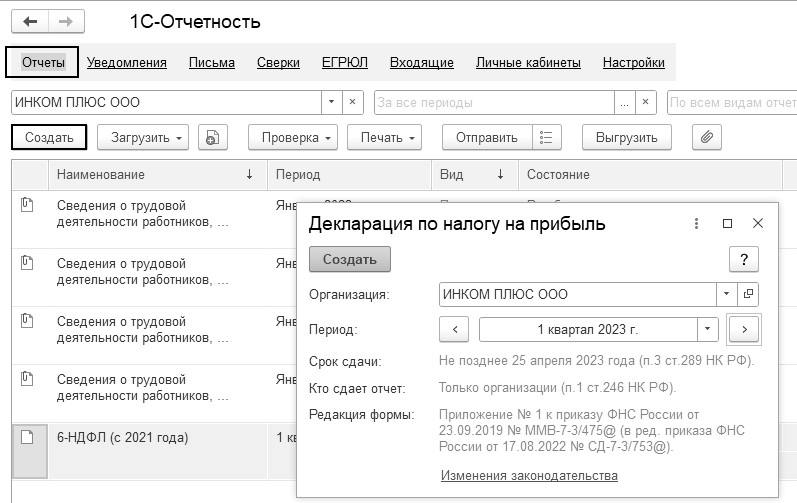The width and height of the screenshot is (797, 503).
Task: Click the Выгрузить button
Action: click(627, 137)
